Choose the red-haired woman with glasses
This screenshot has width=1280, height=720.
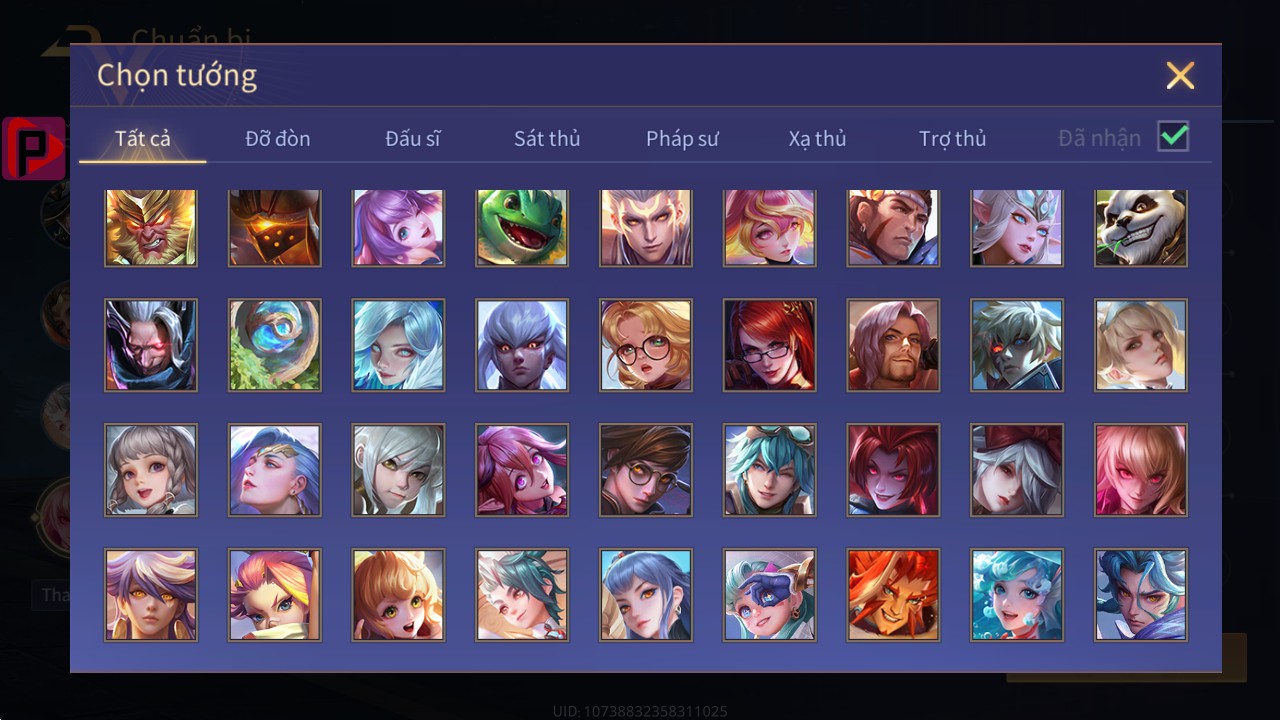770,345
